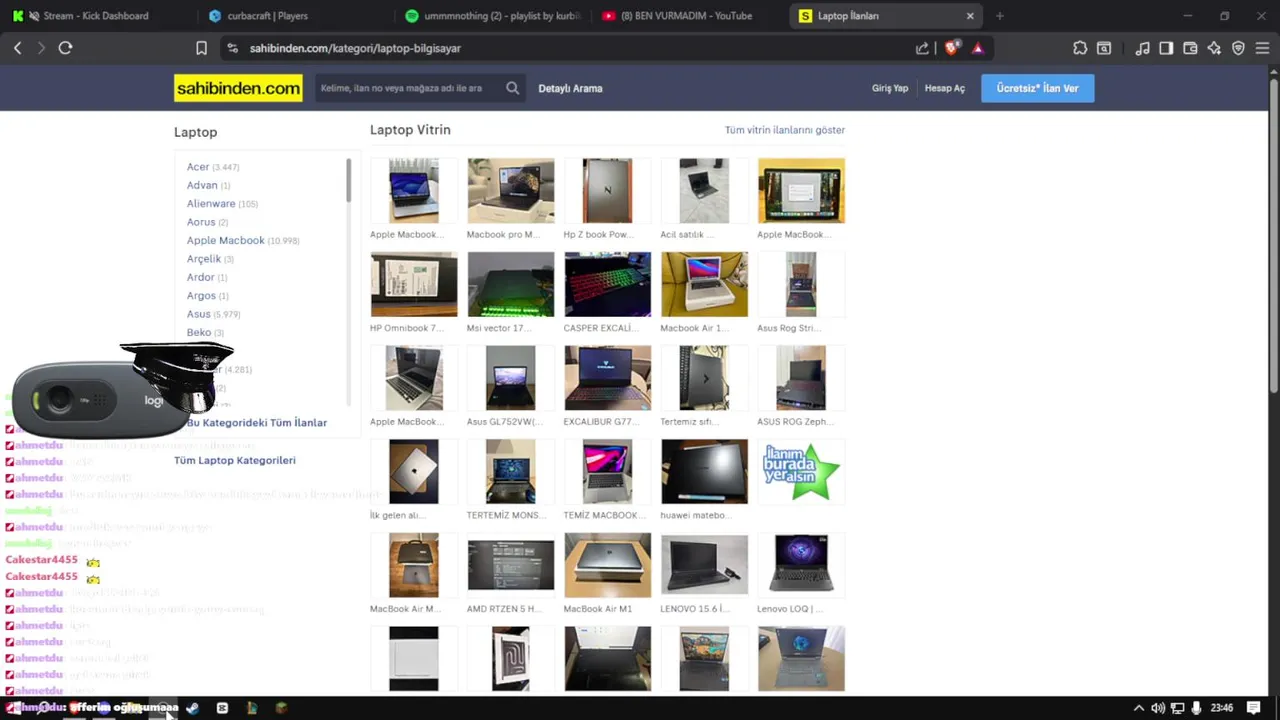Click the brand list scrollbar
The width and height of the screenshot is (1280, 720).
349,180
